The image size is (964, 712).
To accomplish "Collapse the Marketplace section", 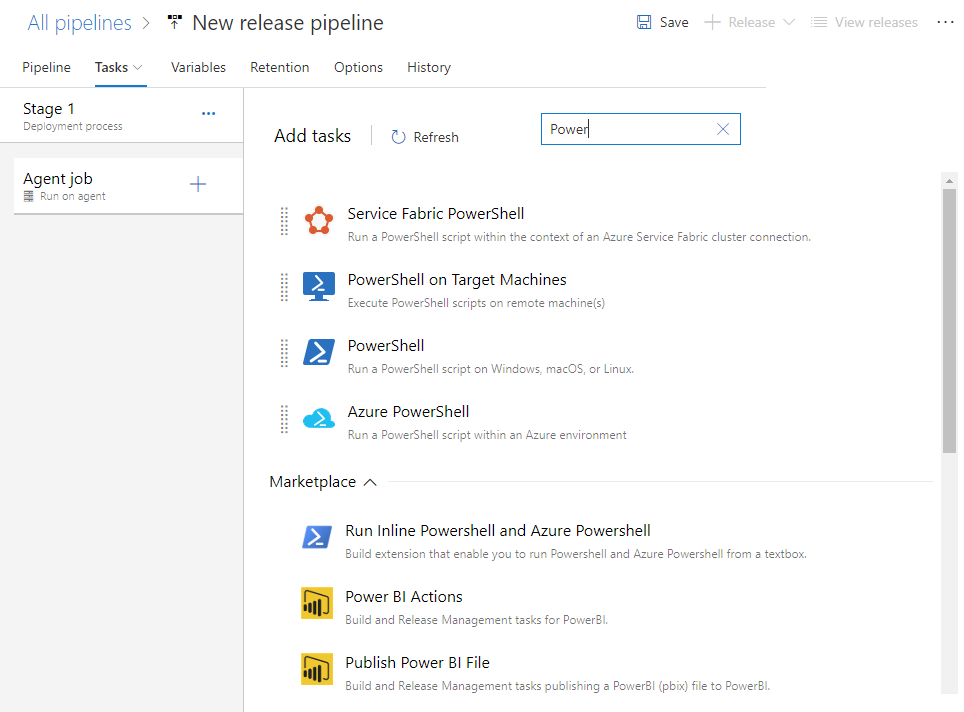I will tap(370, 482).
